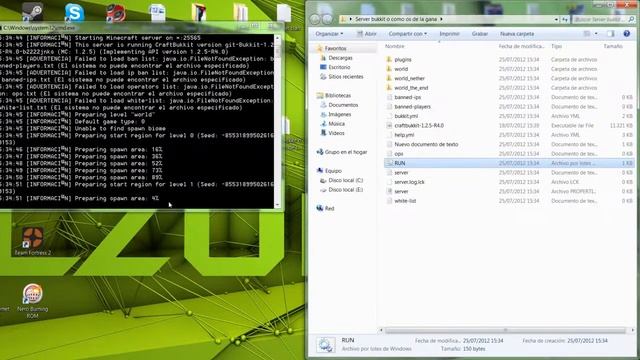
Task: Click the Imprimir toolbar button
Action: (x=449, y=33)
